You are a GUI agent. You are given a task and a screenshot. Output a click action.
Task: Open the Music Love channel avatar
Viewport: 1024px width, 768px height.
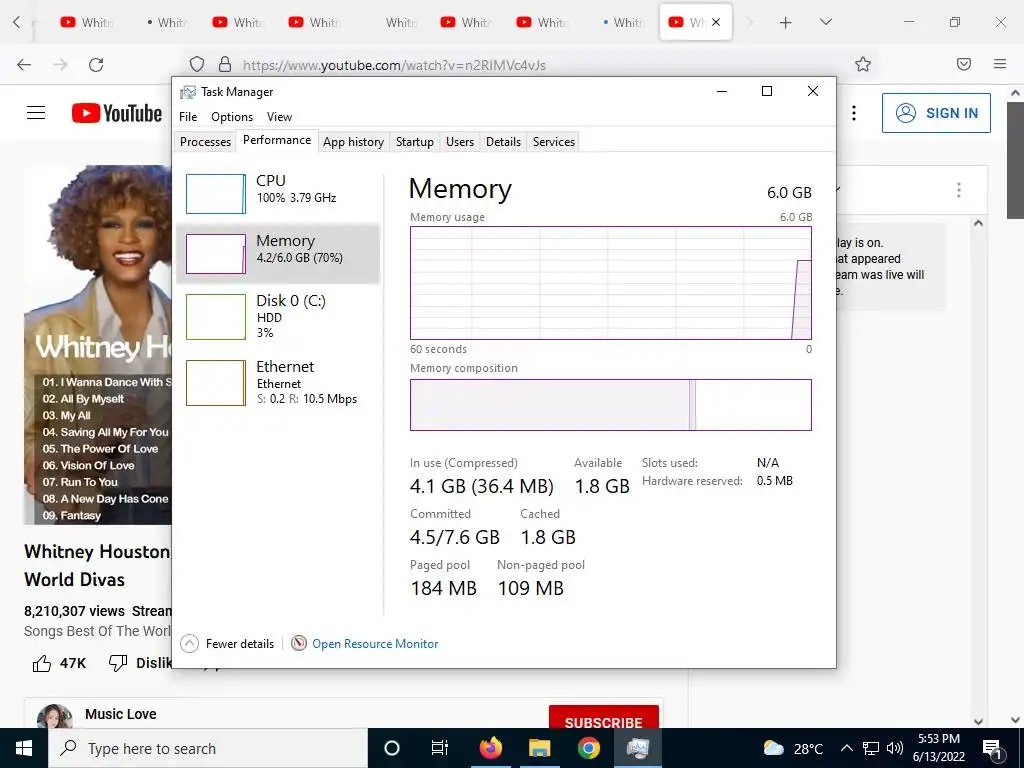point(55,716)
